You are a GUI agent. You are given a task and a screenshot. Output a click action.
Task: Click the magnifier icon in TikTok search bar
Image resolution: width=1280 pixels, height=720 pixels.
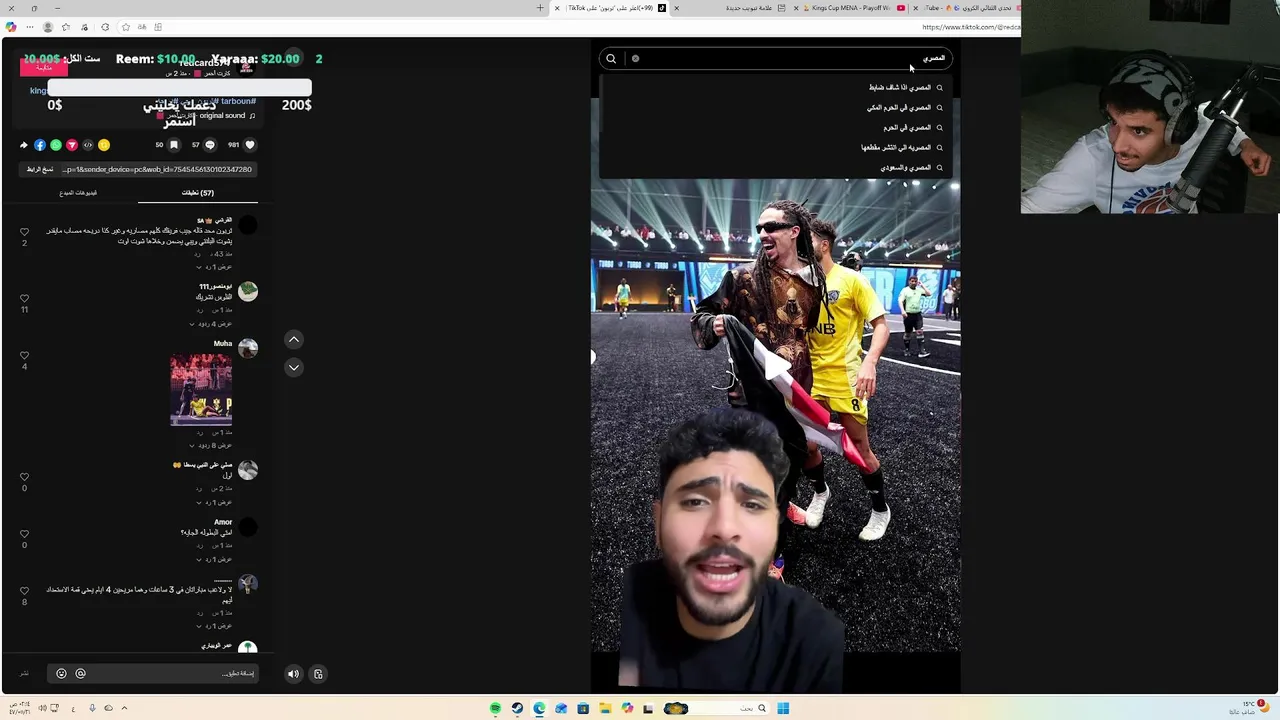coord(611,59)
